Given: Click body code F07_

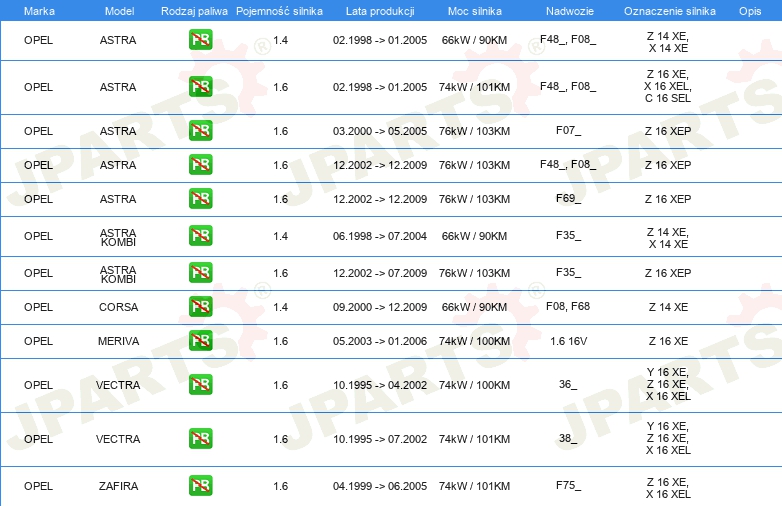Looking at the screenshot, I should pyautogui.click(x=569, y=131).
